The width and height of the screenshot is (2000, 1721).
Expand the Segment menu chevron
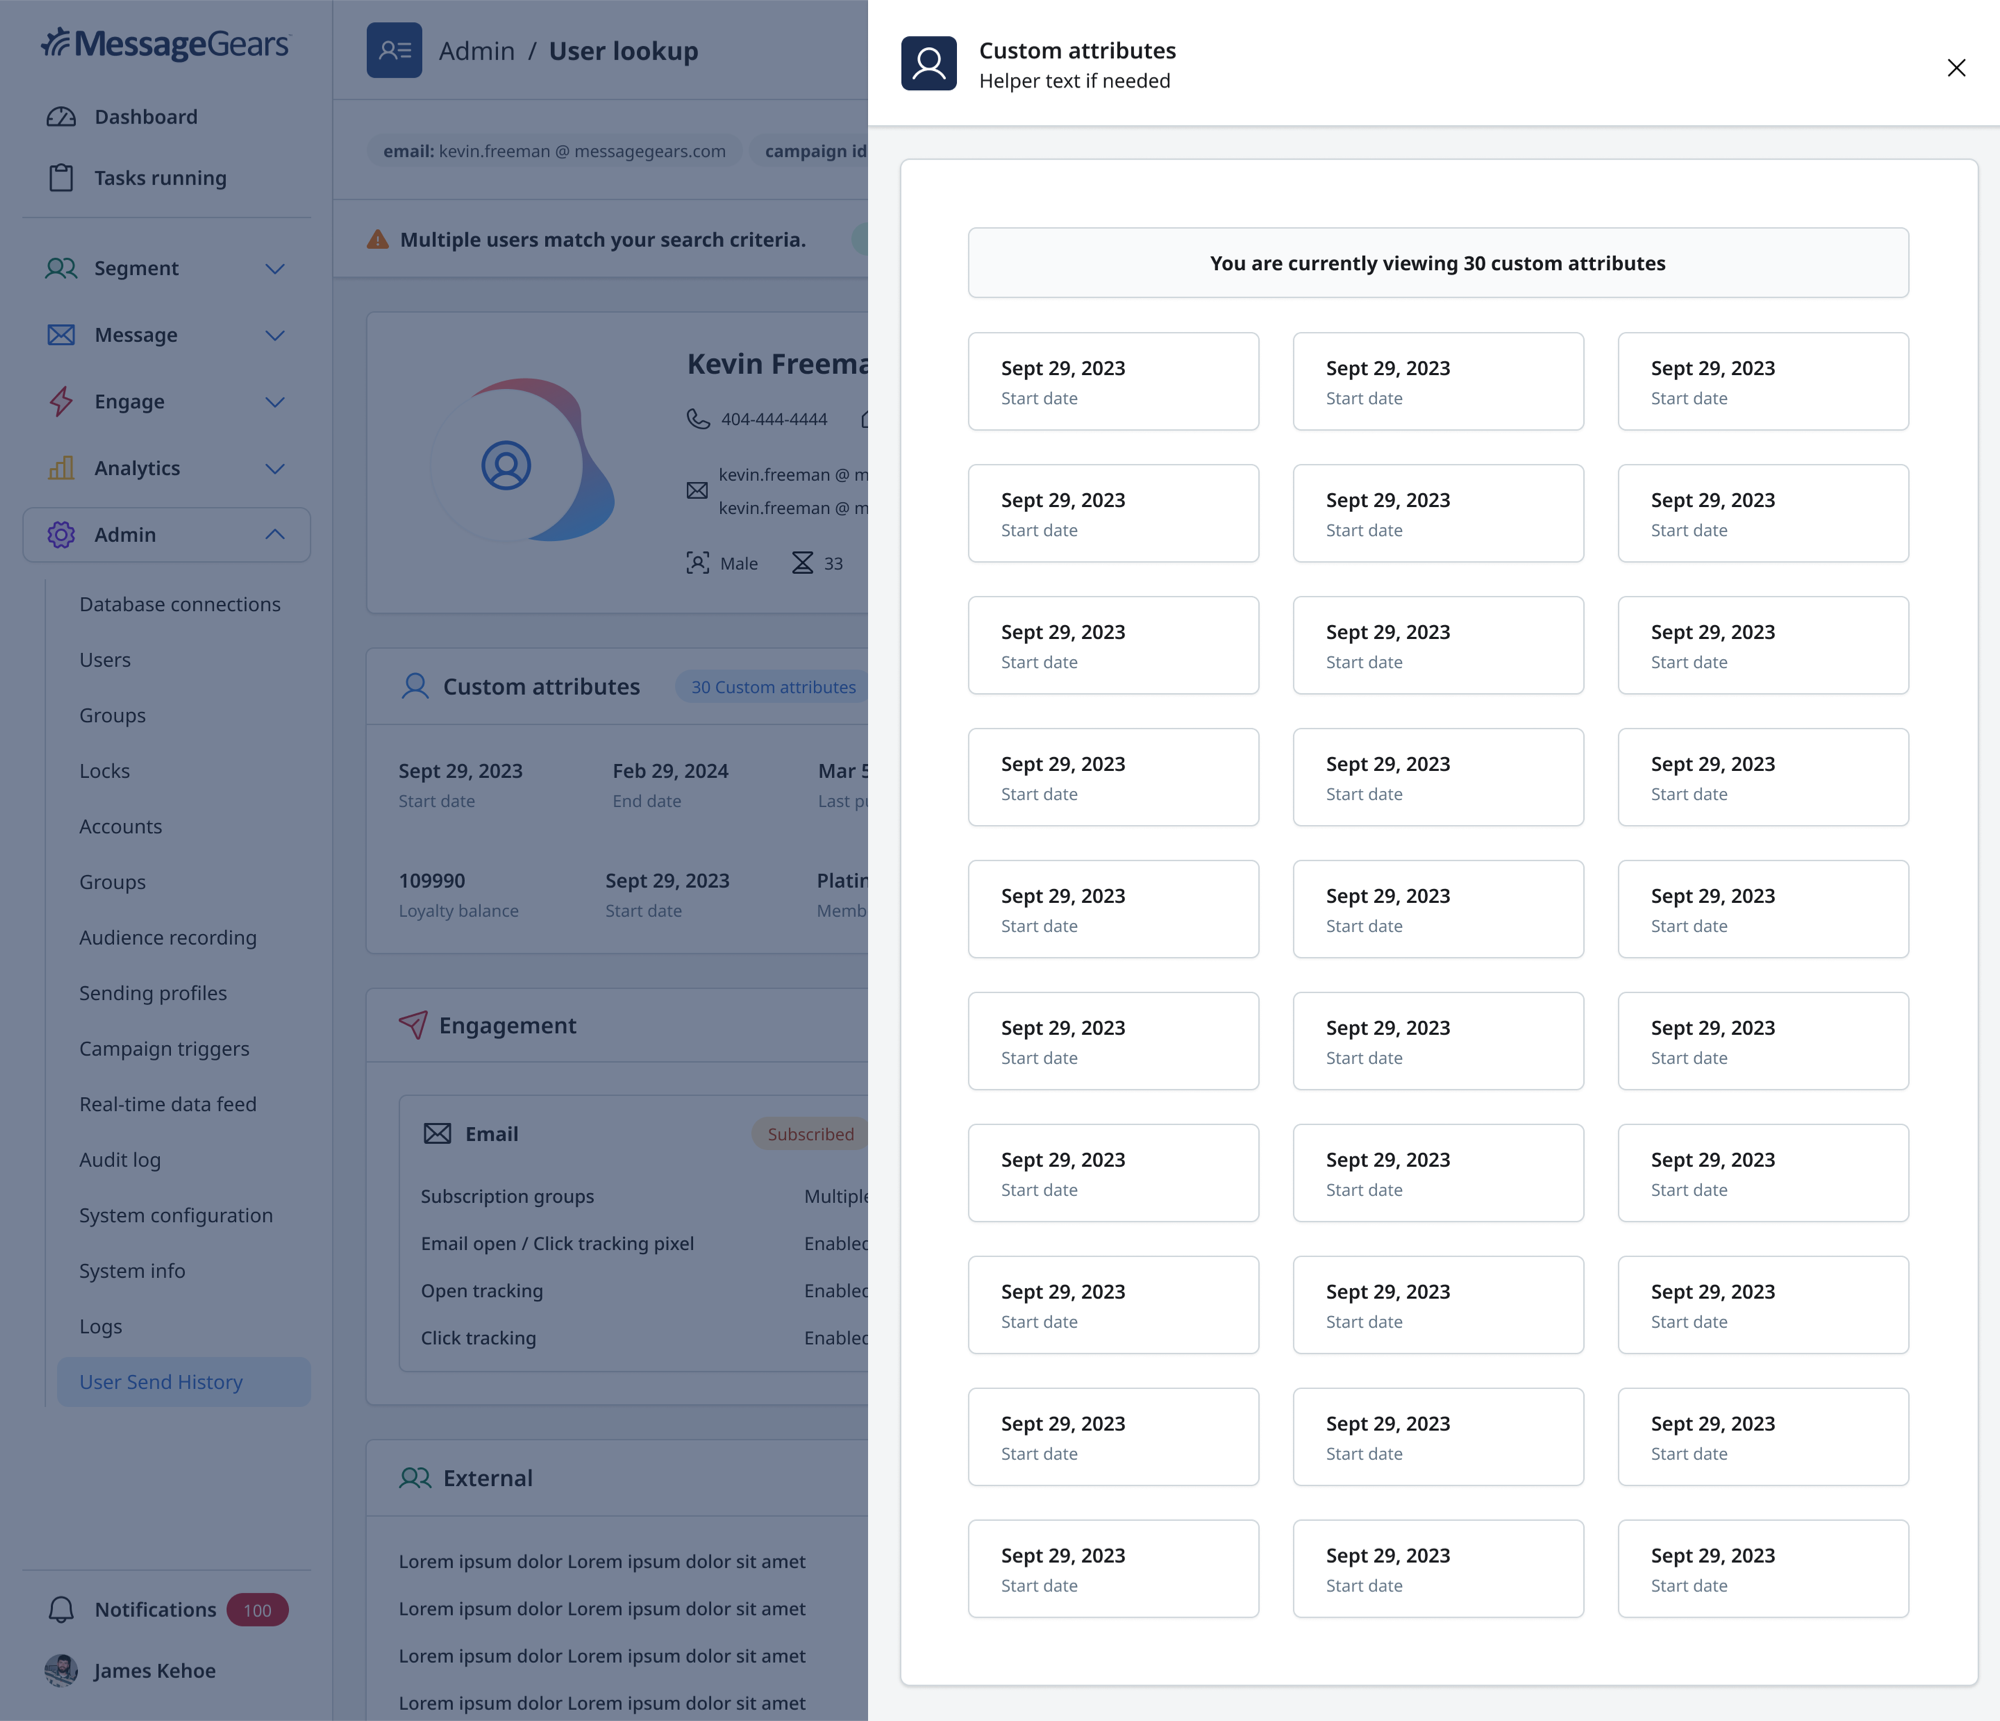click(275, 268)
